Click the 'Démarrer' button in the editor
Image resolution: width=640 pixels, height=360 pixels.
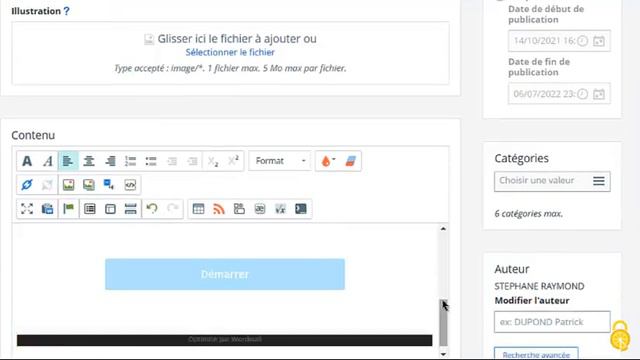click(x=225, y=274)
